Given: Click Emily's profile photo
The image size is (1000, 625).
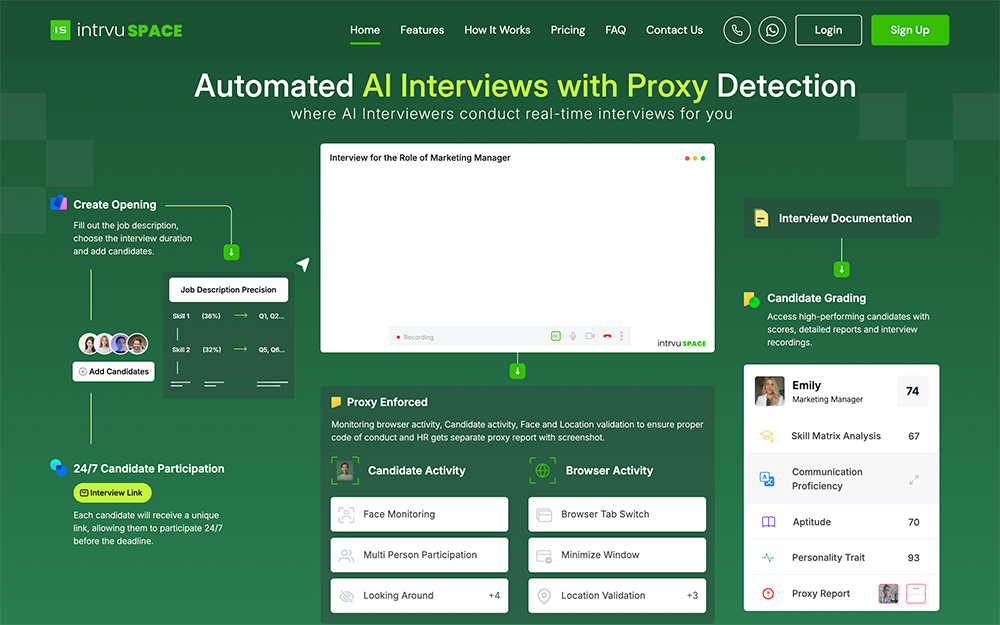Looking at the screenshot, I should [769, 391].
